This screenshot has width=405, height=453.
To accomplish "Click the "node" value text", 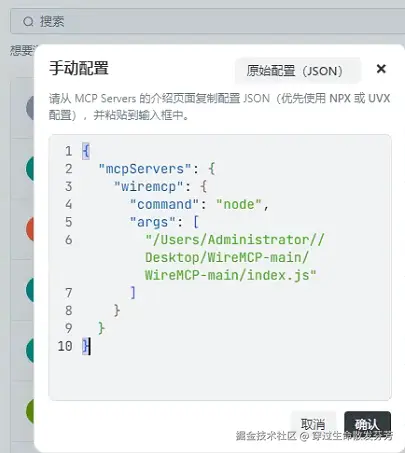I will tap(239, 204).
